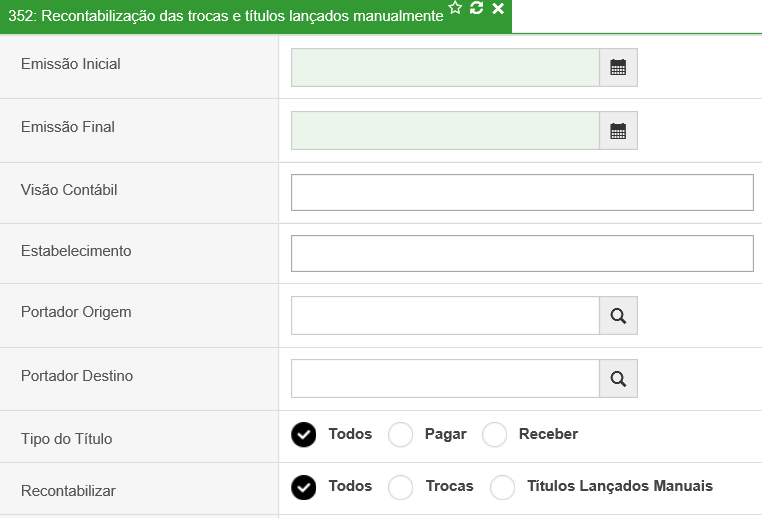Open calendar picker for Emissão Inicial
This screenshot has height=518, width=762.
tap(618, 68)
